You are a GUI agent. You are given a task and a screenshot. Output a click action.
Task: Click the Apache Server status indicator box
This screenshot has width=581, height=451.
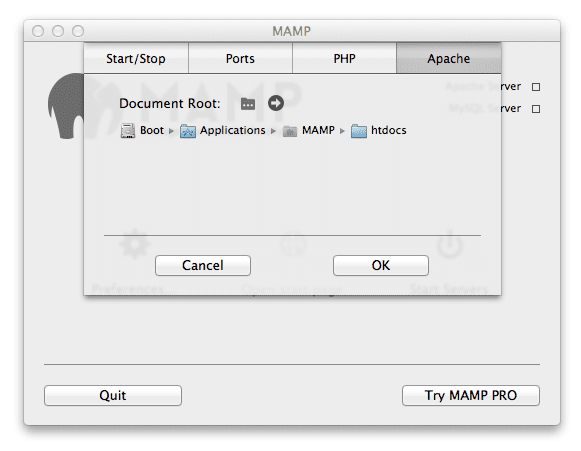point(536,87)
